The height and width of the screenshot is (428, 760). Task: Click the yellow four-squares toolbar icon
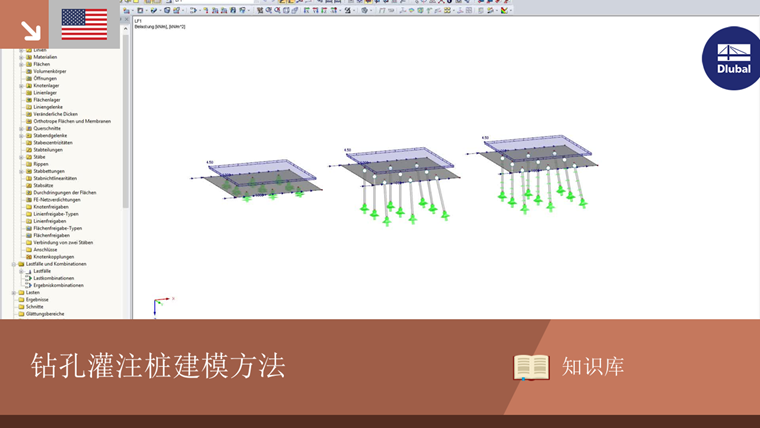pyautogui.click(x=447, y=10)
